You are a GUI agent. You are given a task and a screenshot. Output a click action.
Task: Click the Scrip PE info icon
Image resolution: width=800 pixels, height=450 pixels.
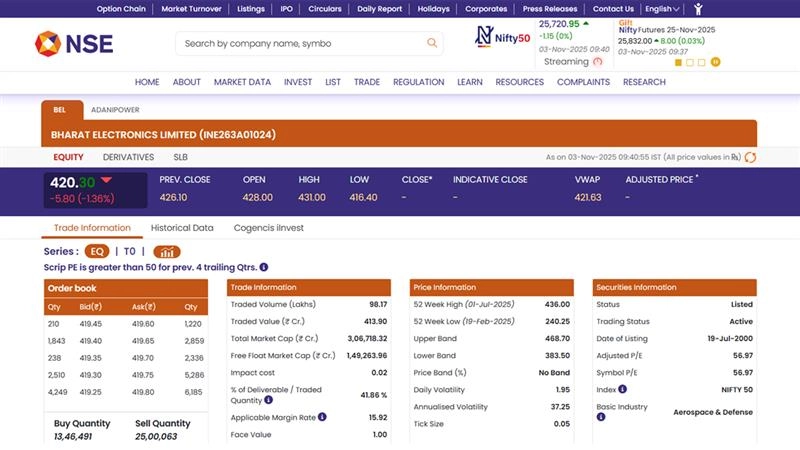(264, 267)
